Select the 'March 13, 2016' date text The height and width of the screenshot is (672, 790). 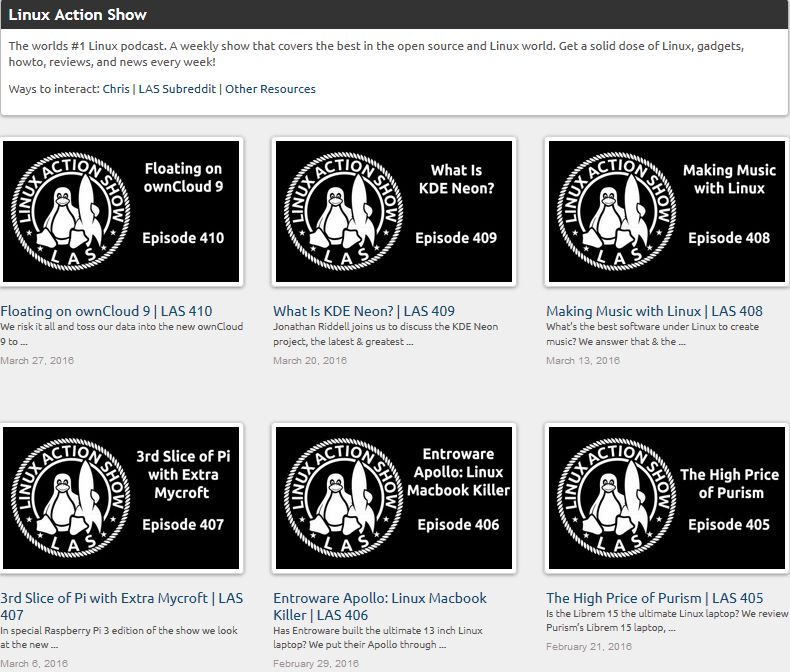(x=583, y=361)
